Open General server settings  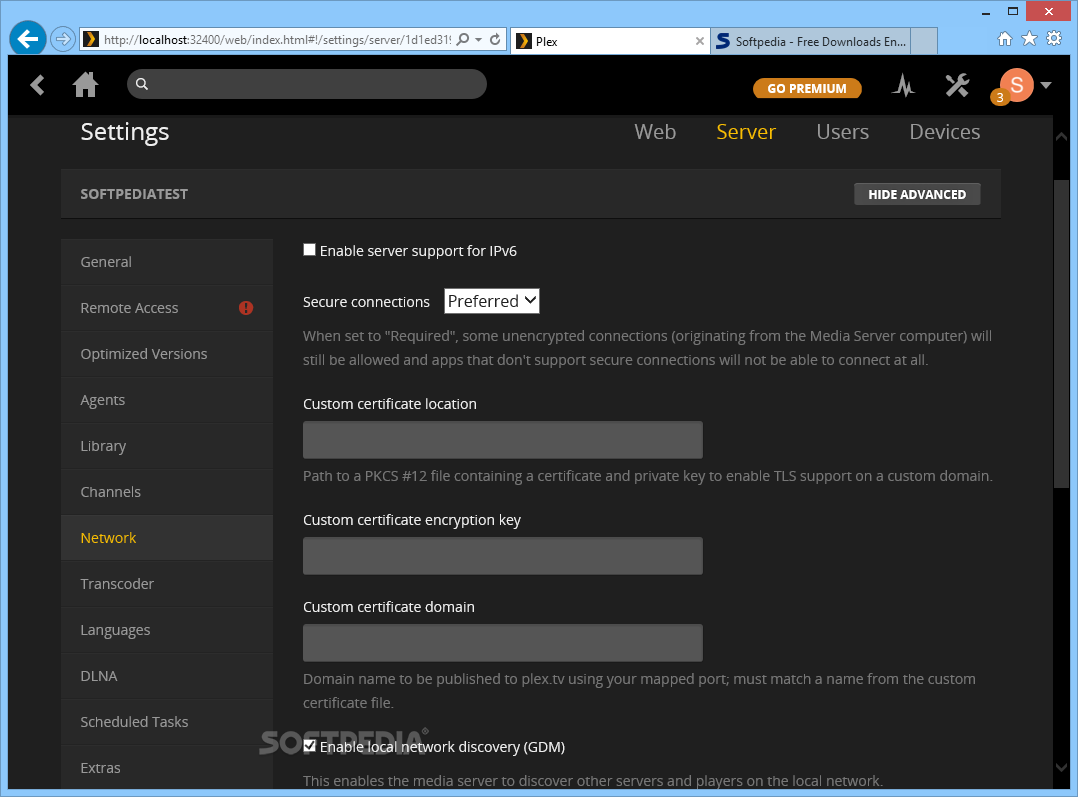167,262
